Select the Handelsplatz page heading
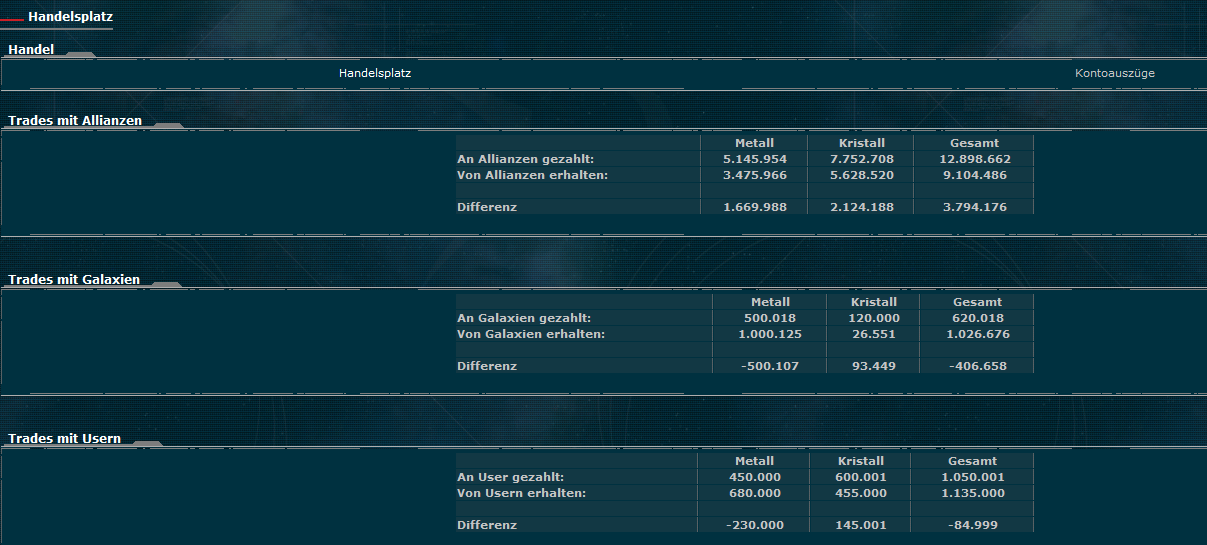The image size is (1207, 545). 71,17
